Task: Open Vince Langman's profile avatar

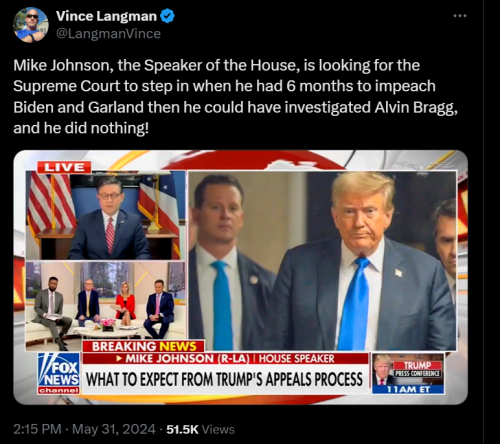Action: point(31,25)
